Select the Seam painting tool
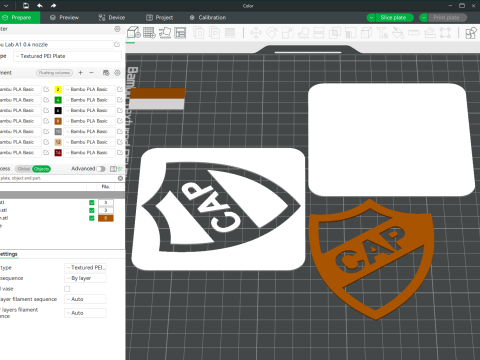This screenshot has height=360, width=480. tap(366, 33)
